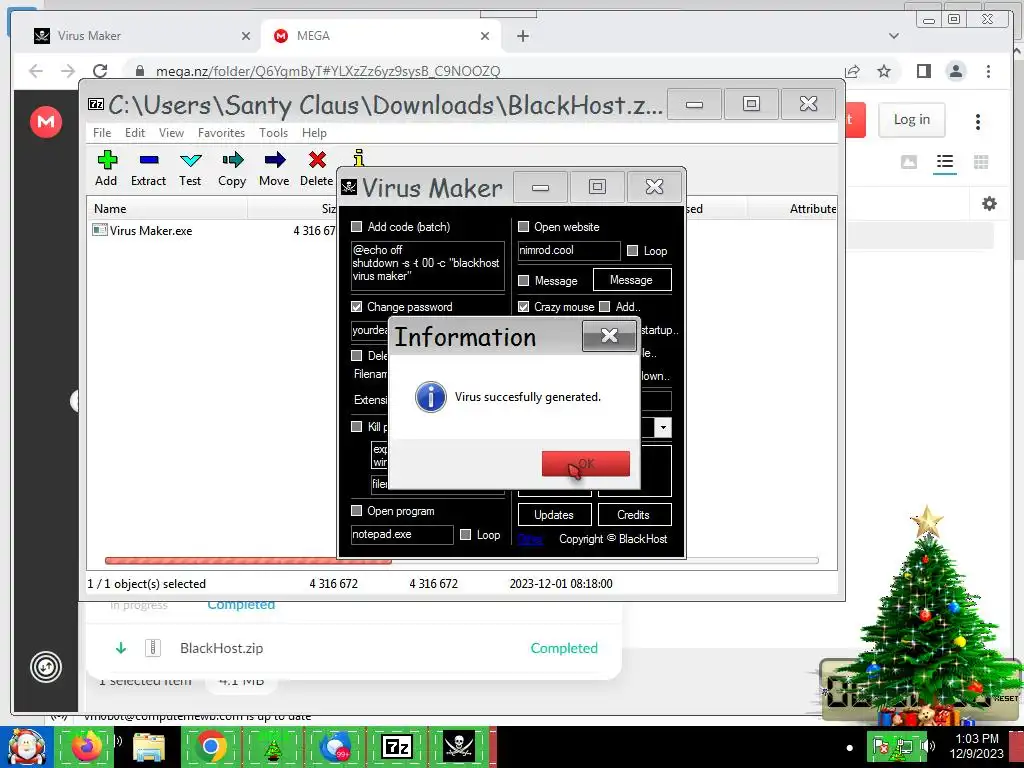1024x768 pixels.
Task: Open the Tools menu in 7-Zip
Action: (x=273, y=133)
